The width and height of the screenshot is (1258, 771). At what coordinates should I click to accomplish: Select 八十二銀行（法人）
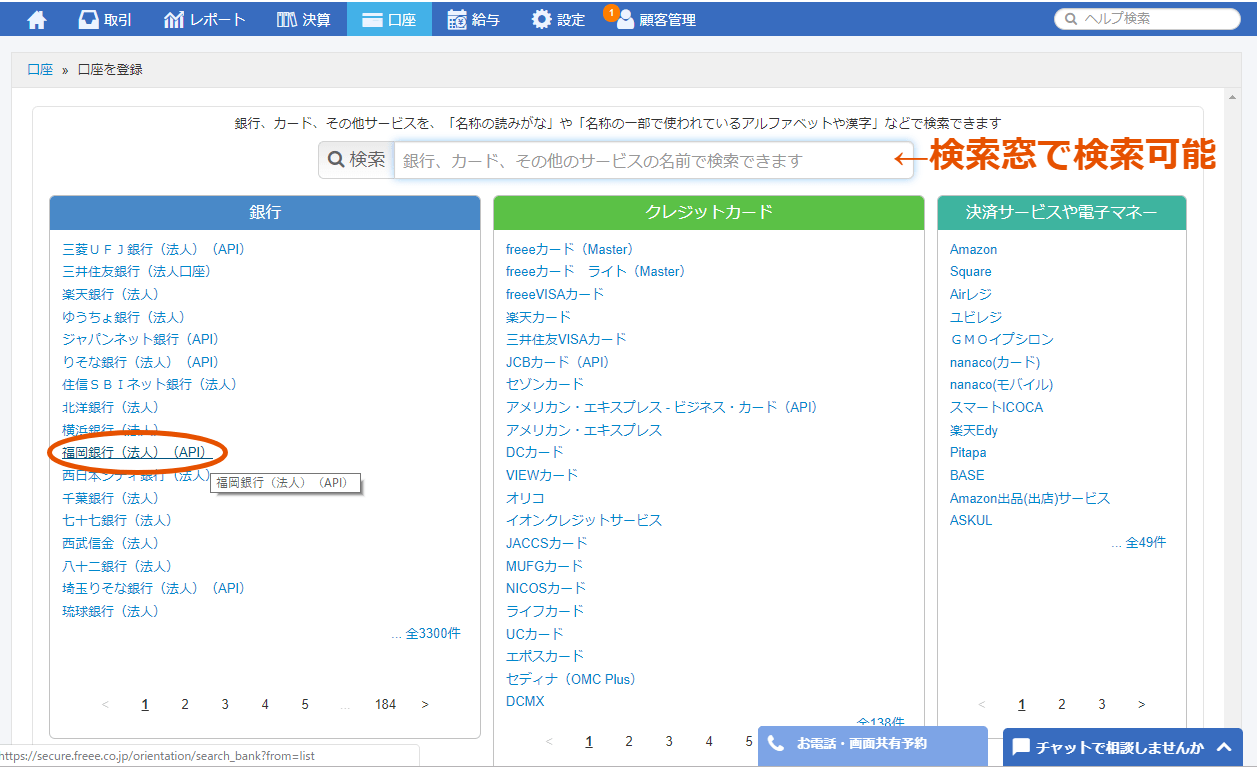click(117, 566)
